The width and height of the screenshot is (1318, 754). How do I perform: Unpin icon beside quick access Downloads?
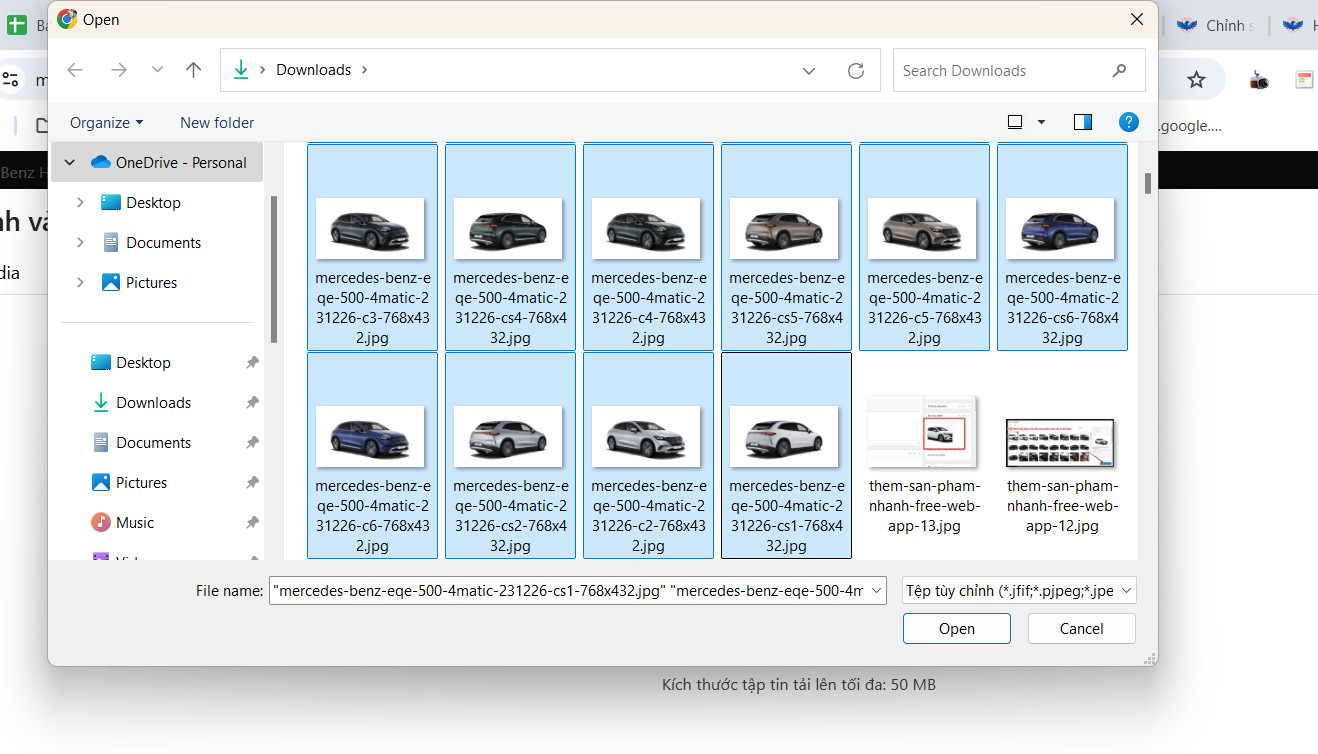point(252,403)
